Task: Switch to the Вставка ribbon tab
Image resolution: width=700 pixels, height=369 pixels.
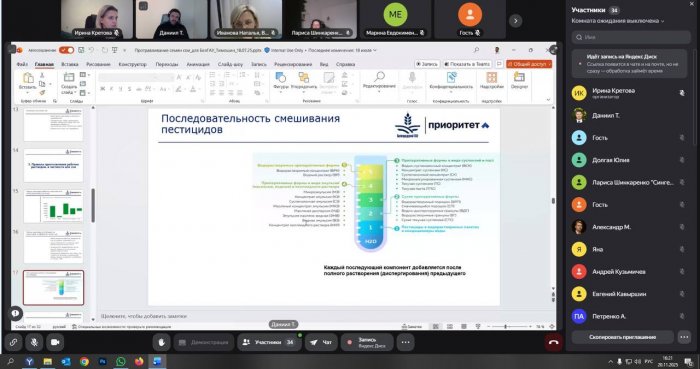Action: (x=70, y=64)
